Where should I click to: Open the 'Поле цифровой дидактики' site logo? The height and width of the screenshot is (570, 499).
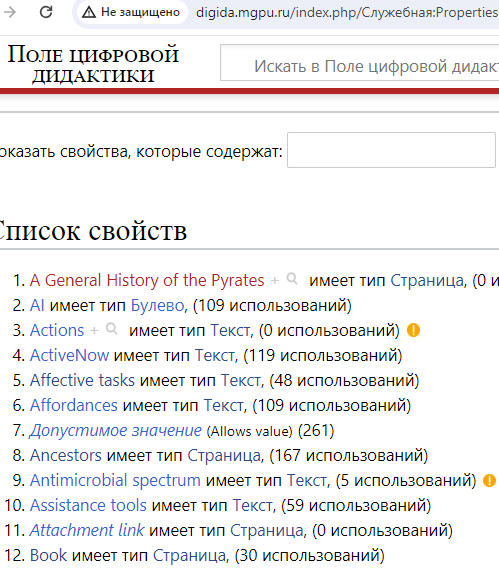[x=93, y=64]
